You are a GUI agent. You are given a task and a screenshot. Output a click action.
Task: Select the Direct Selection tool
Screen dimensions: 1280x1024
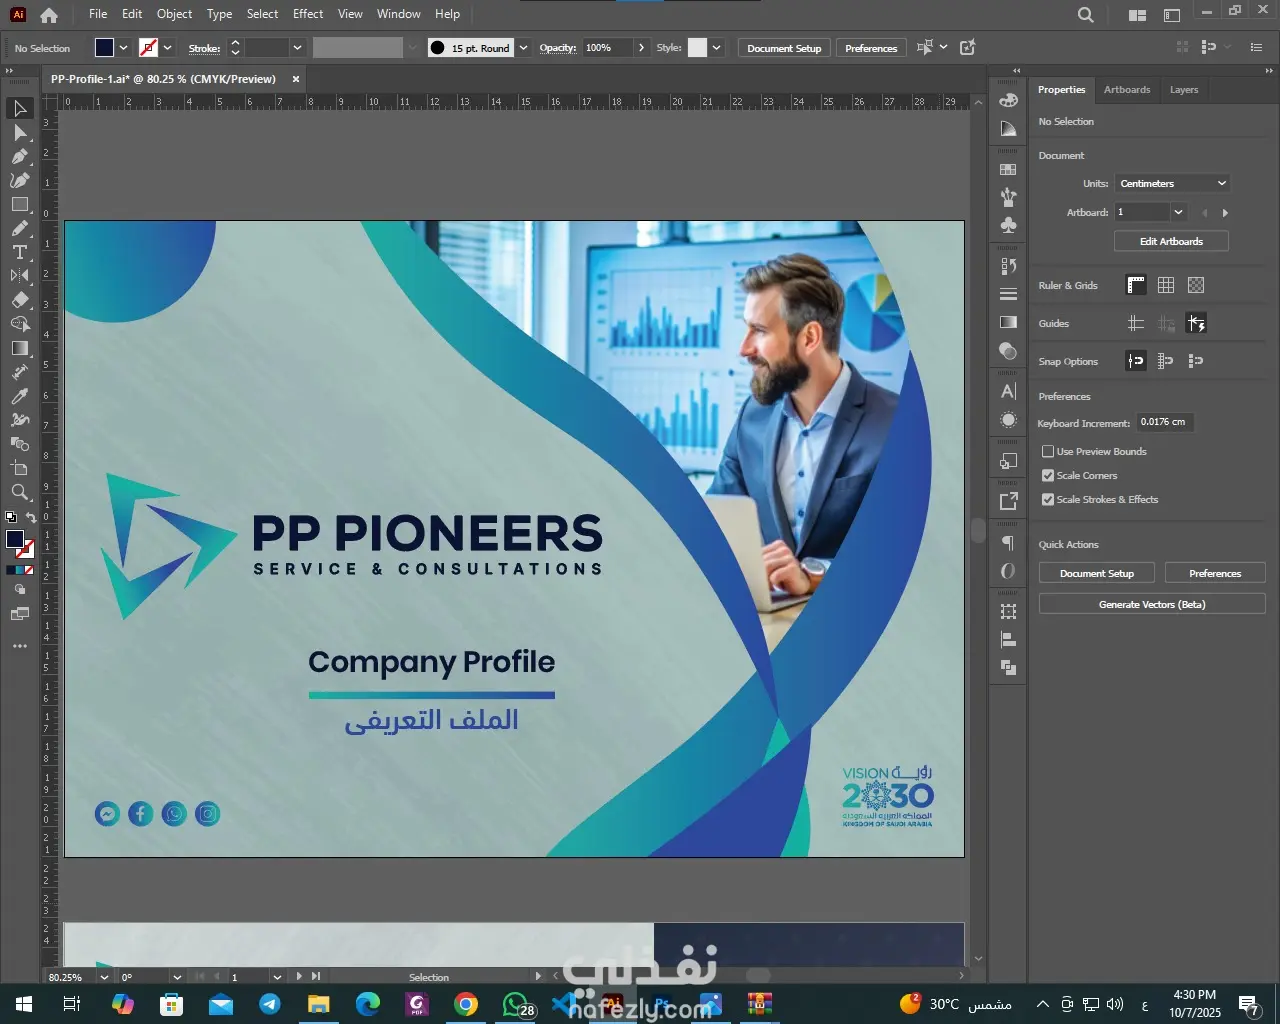20,132
